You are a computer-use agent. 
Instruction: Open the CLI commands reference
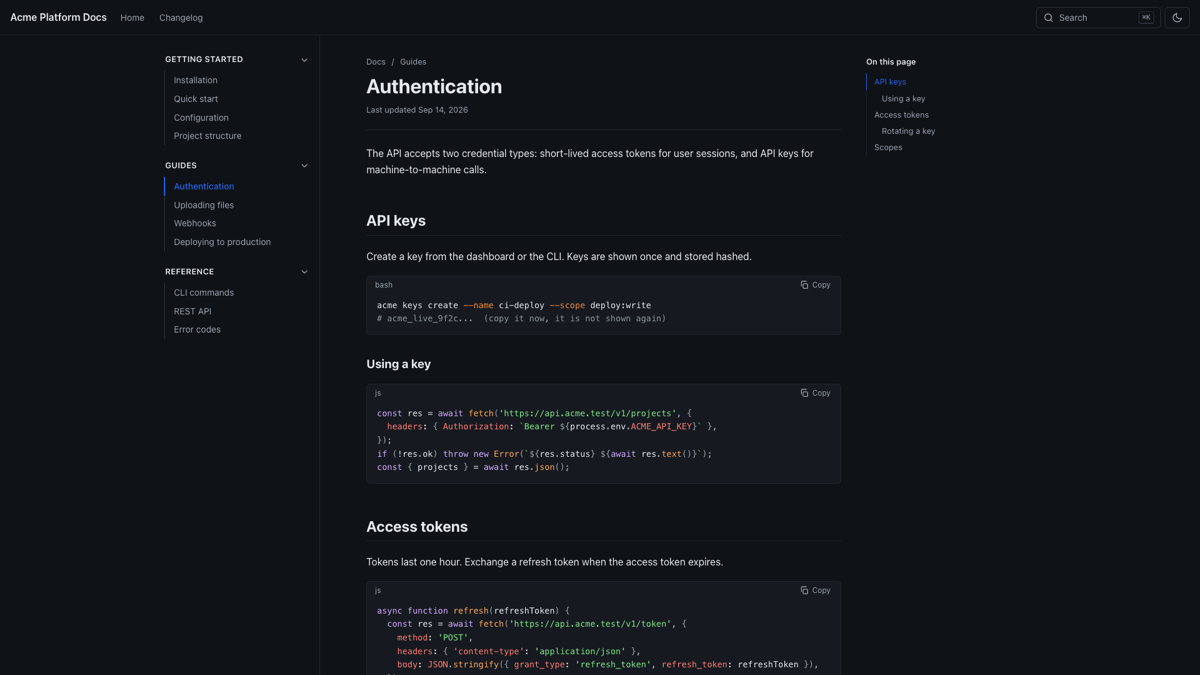tap(204, 292)
